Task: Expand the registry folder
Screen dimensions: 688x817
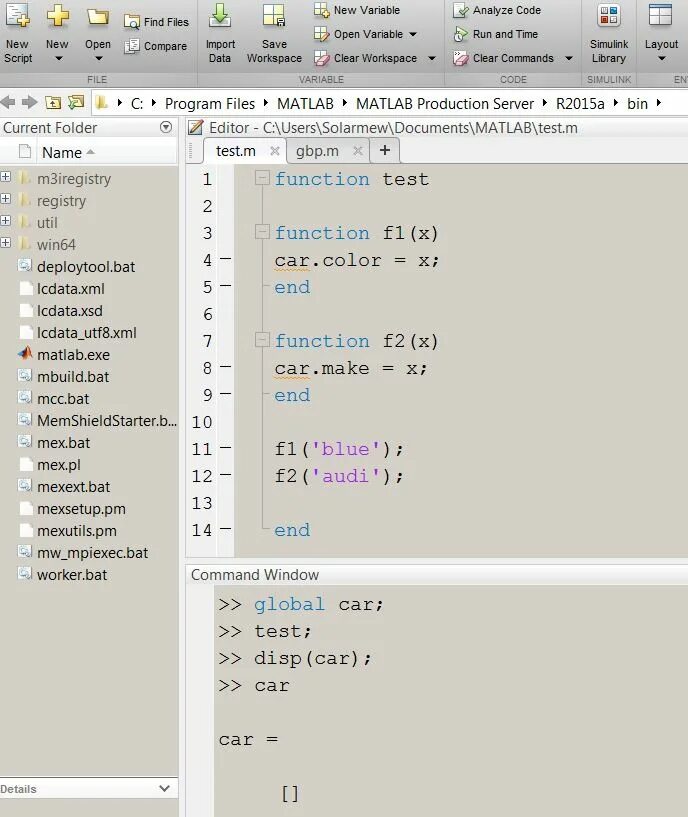Action: [6, 199]
